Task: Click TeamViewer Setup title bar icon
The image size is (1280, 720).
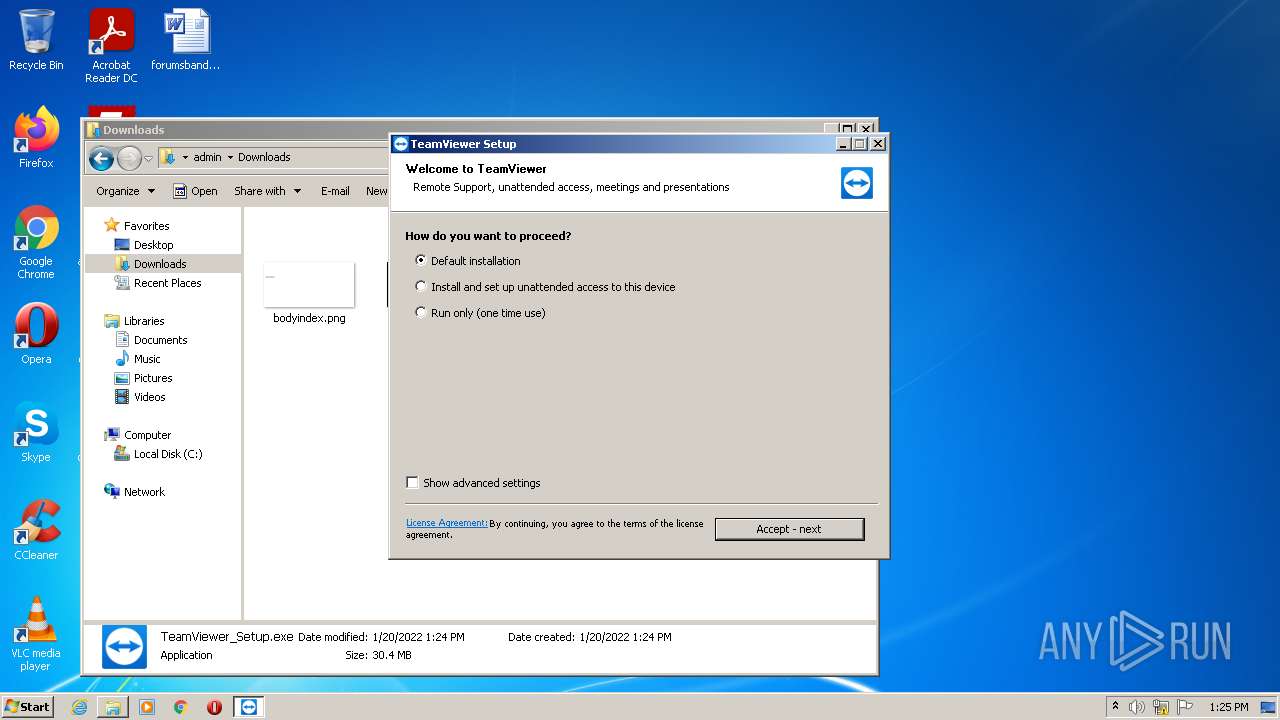Action: tap(400, 143)
